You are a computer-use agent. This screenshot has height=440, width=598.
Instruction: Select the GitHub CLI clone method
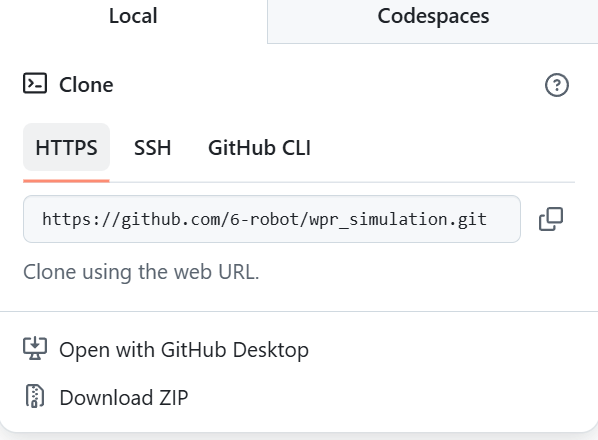point(259,147)
